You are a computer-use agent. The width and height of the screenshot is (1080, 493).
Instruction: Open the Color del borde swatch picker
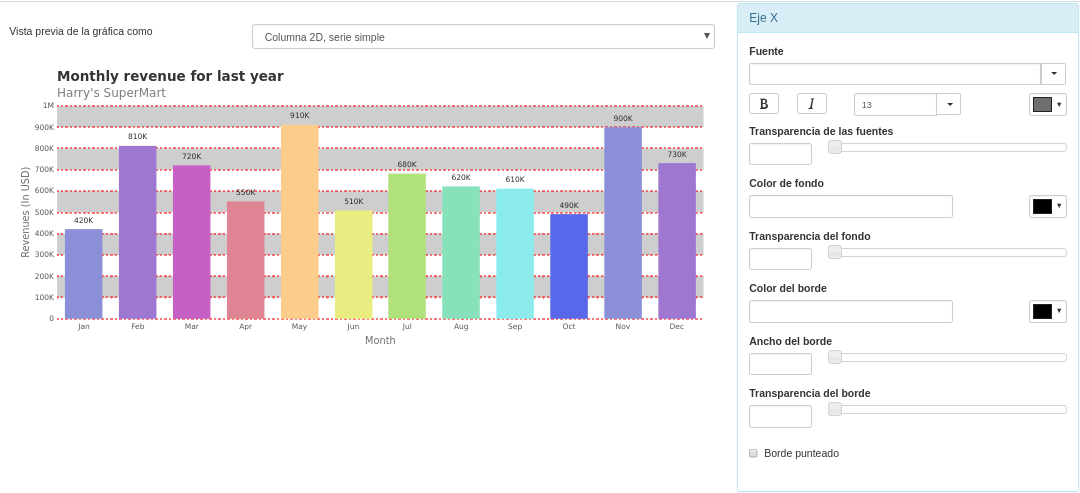(1047, 312)
